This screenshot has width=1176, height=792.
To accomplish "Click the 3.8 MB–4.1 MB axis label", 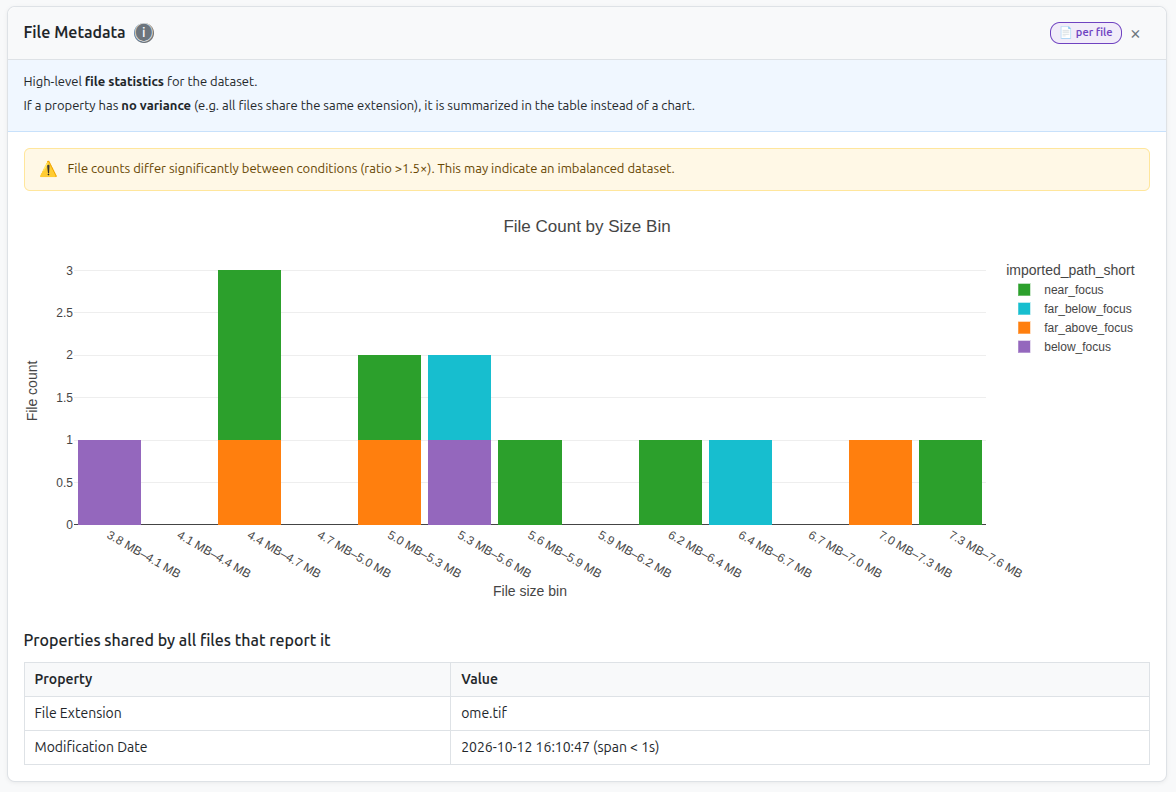I will 143,554.
